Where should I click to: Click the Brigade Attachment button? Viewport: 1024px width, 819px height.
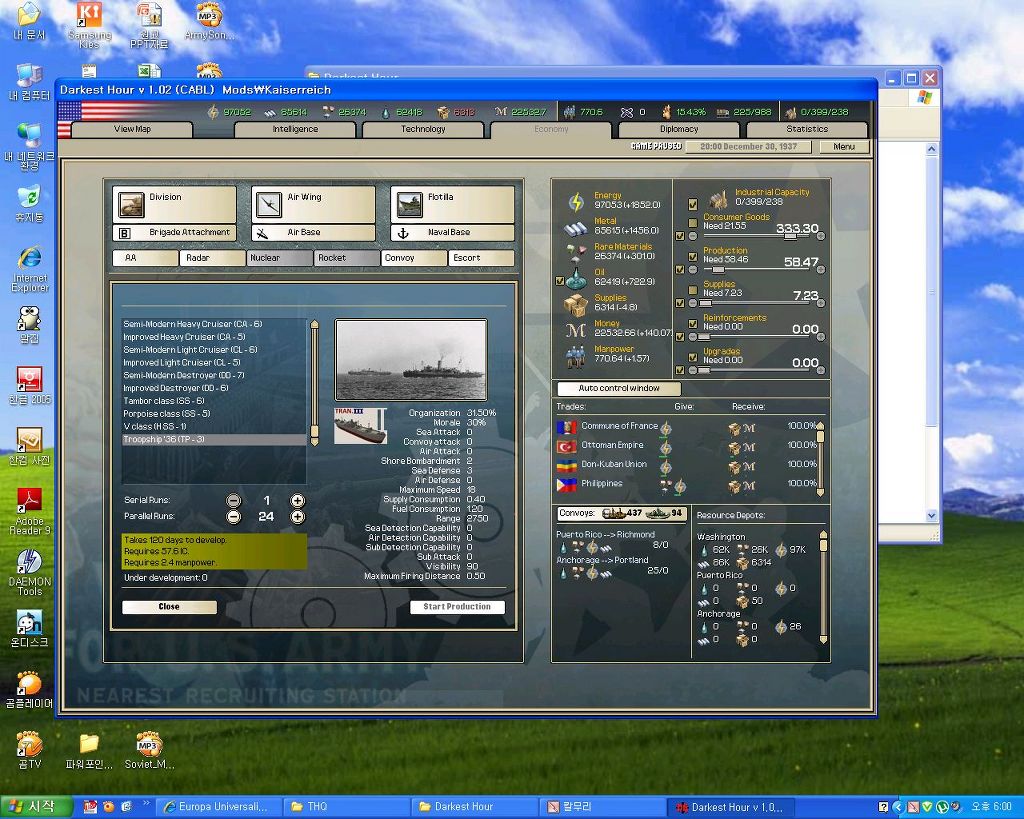[x=174, y=233]
